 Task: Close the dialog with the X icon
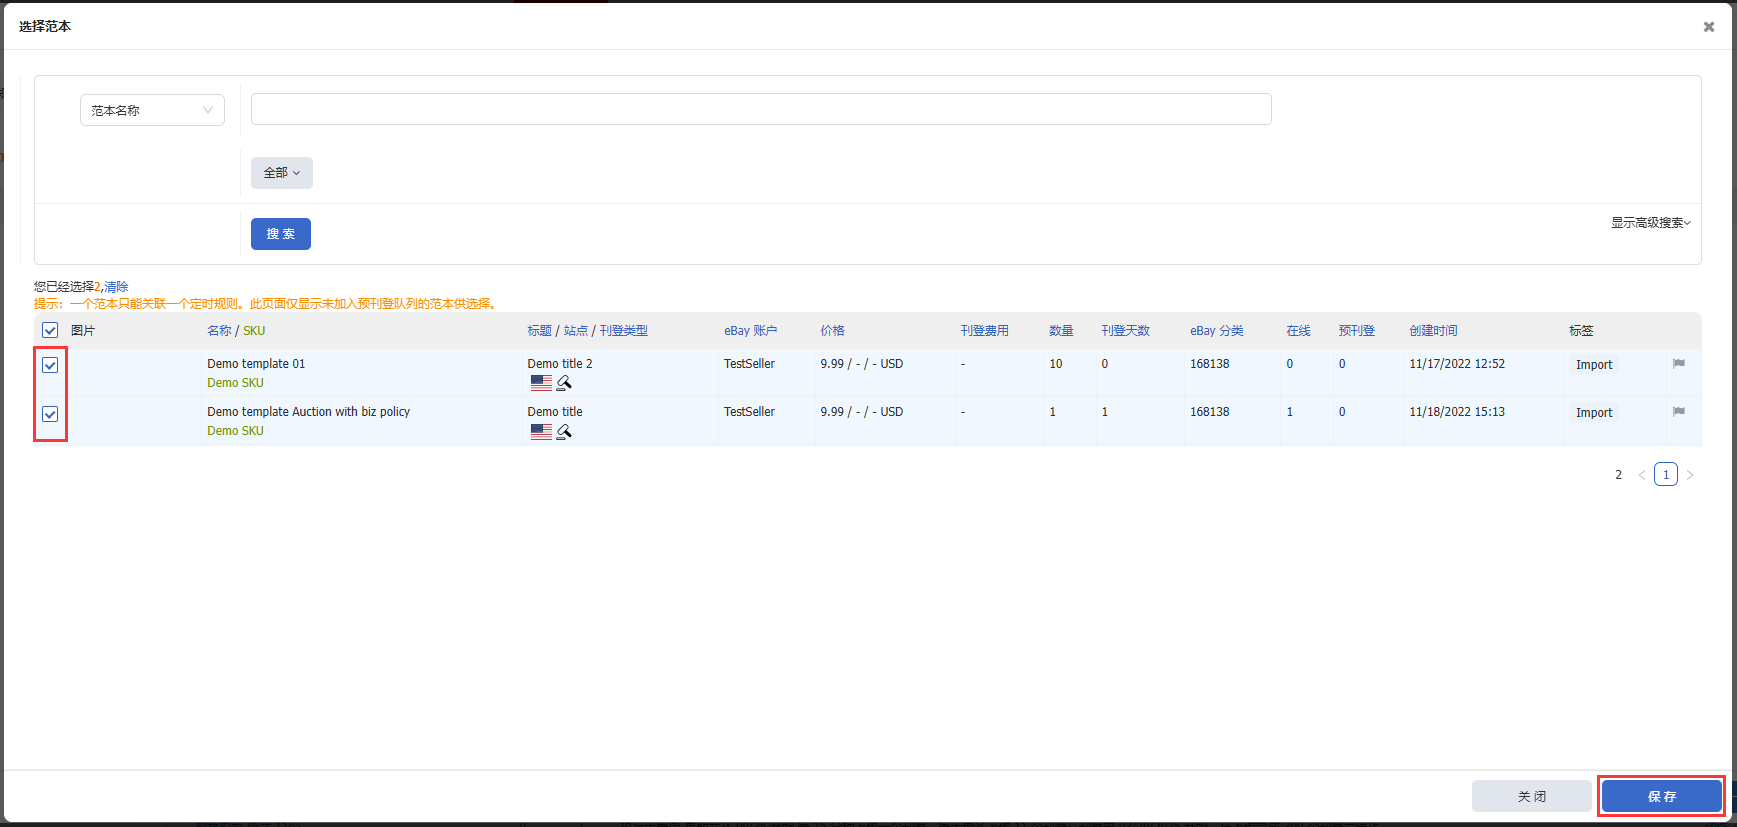pyautogui.click(x=1709, y=27)
